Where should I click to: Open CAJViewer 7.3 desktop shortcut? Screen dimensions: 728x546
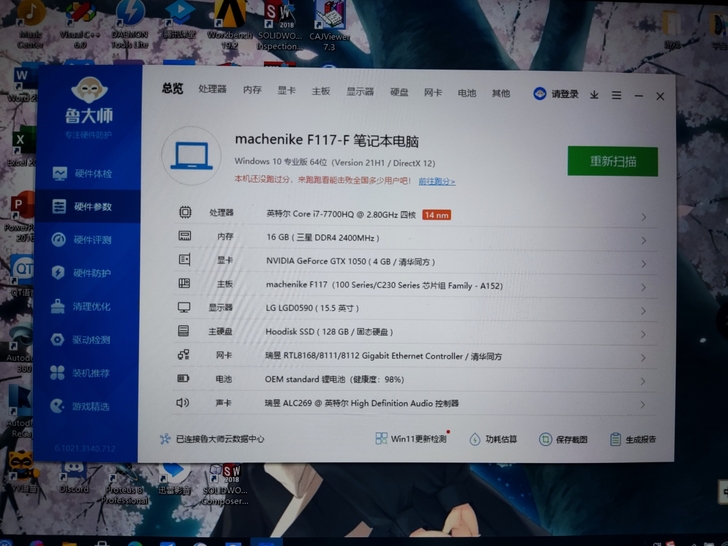point(329,26)
